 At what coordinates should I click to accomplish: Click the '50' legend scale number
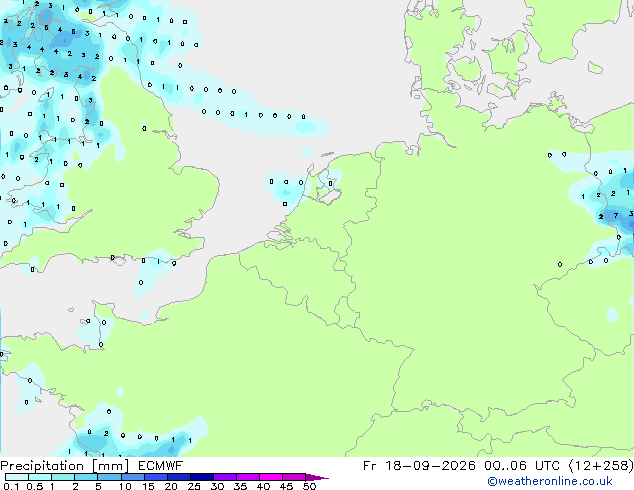pyautogui.click(x=309, y=486)
